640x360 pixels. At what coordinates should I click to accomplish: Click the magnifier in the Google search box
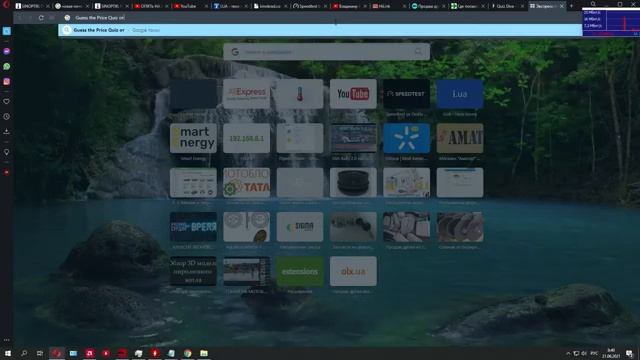tap(418, 52)
